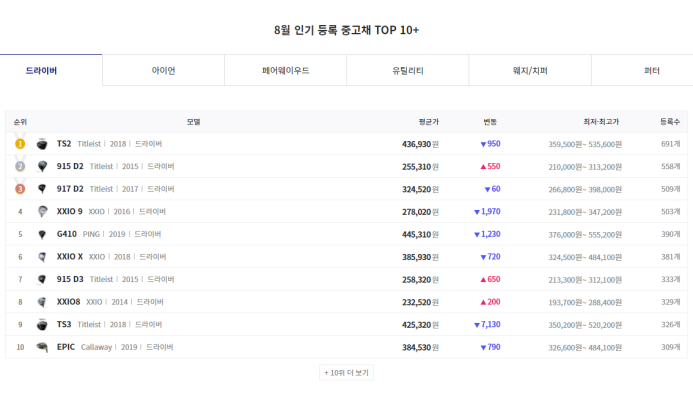The height and width of the screenshot is (395, 693).
Task: Click the XXIO X driver thumbnail
Action: 42,257
